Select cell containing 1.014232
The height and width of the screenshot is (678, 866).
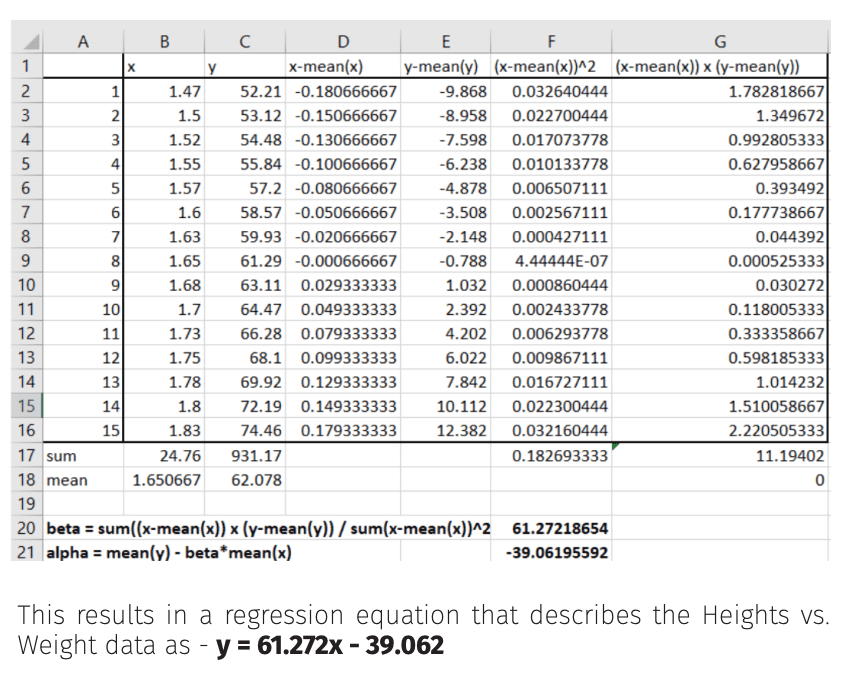point(720,382)
